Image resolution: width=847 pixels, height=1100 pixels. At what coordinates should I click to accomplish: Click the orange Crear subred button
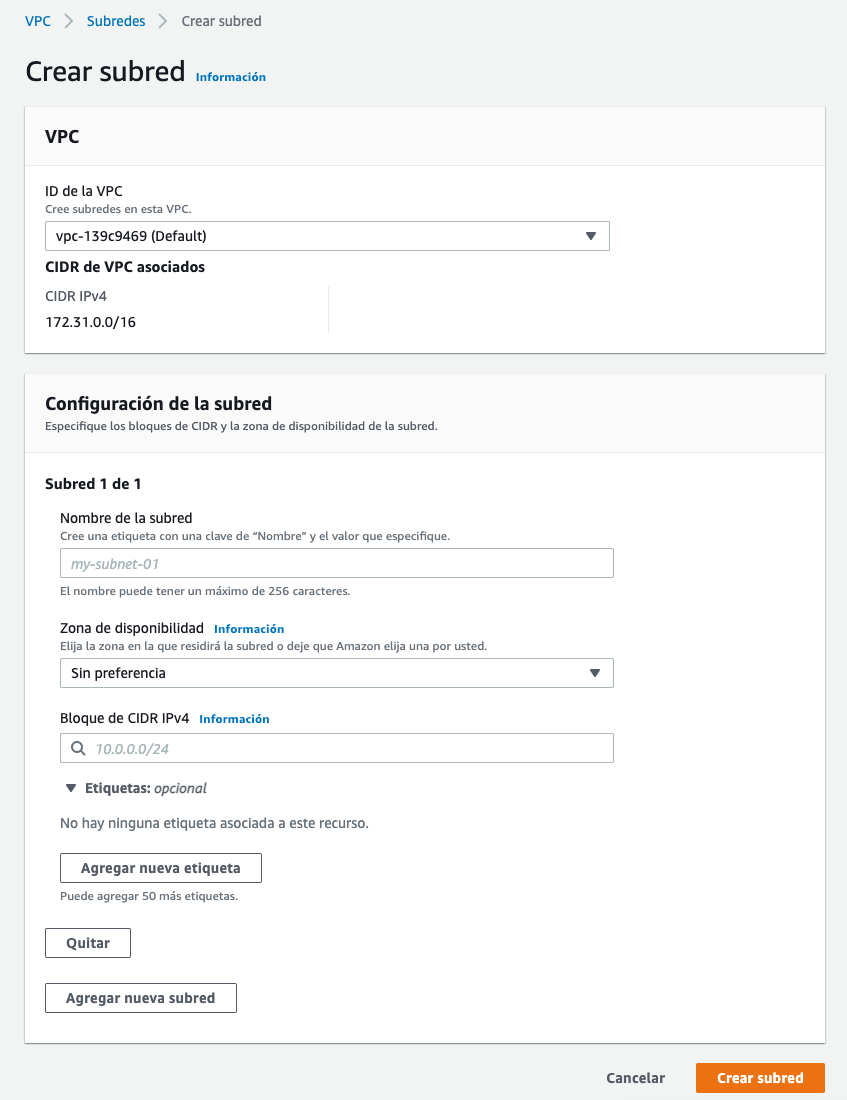[x=760, y=1078]
